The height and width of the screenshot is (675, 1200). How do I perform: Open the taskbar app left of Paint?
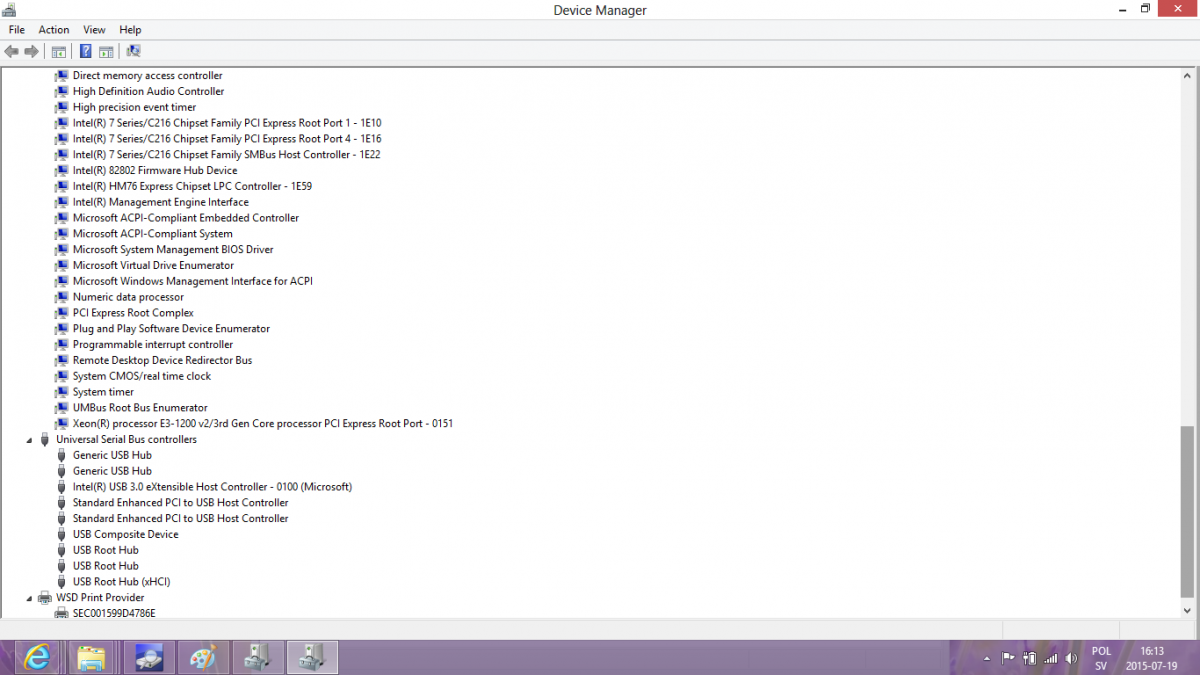click(149, 658)
